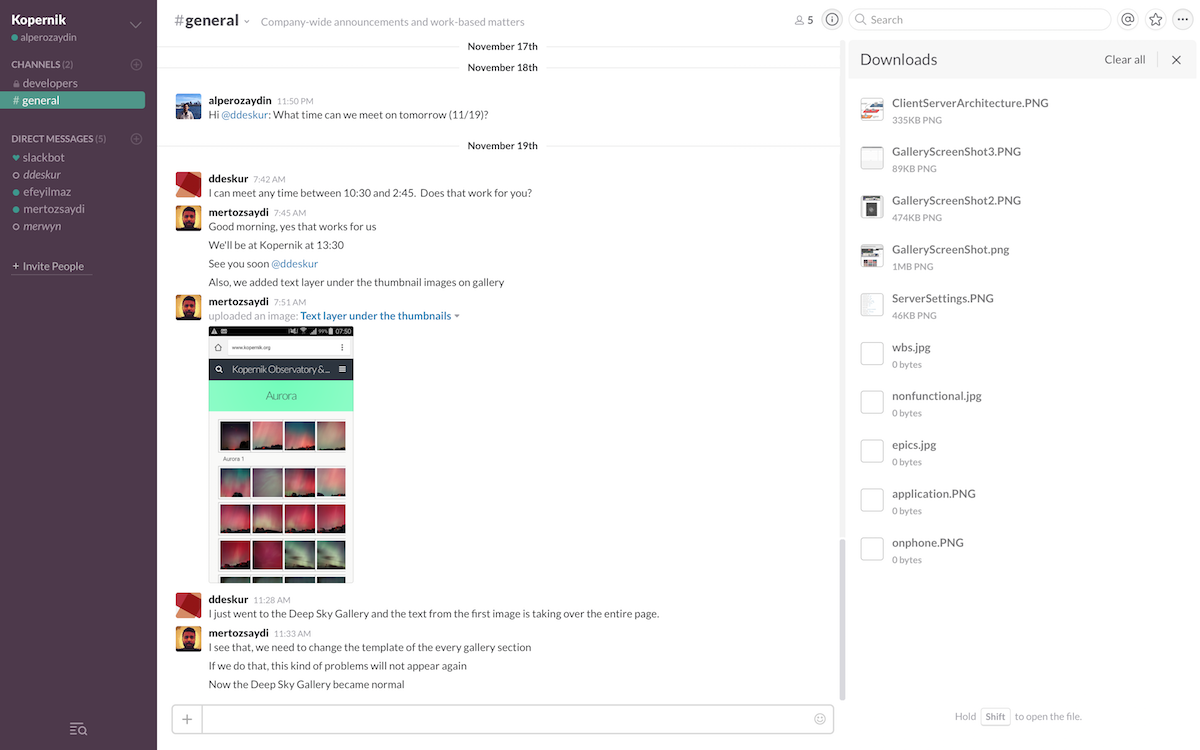Open channel info details icon
Image resolution: width=1200 pixels, height=750 pixels.
831,20
